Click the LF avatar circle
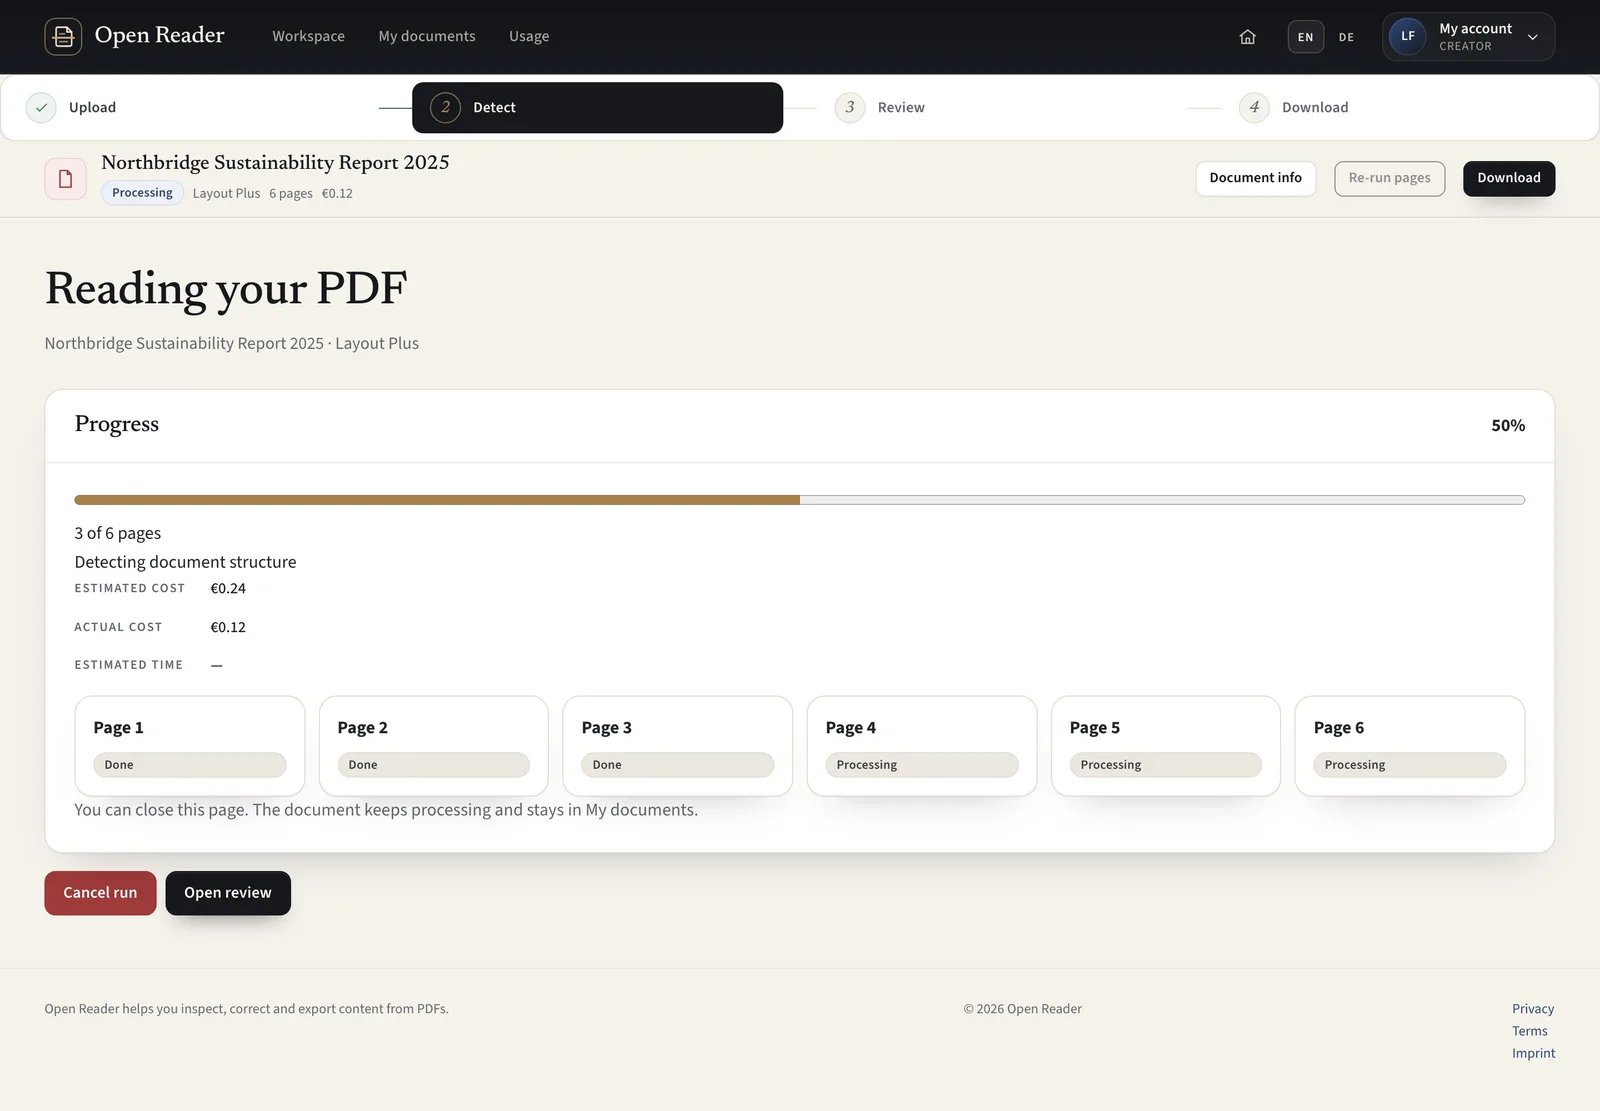Viewport: 1600px width, 1111px height. [x=1407, y=37]
